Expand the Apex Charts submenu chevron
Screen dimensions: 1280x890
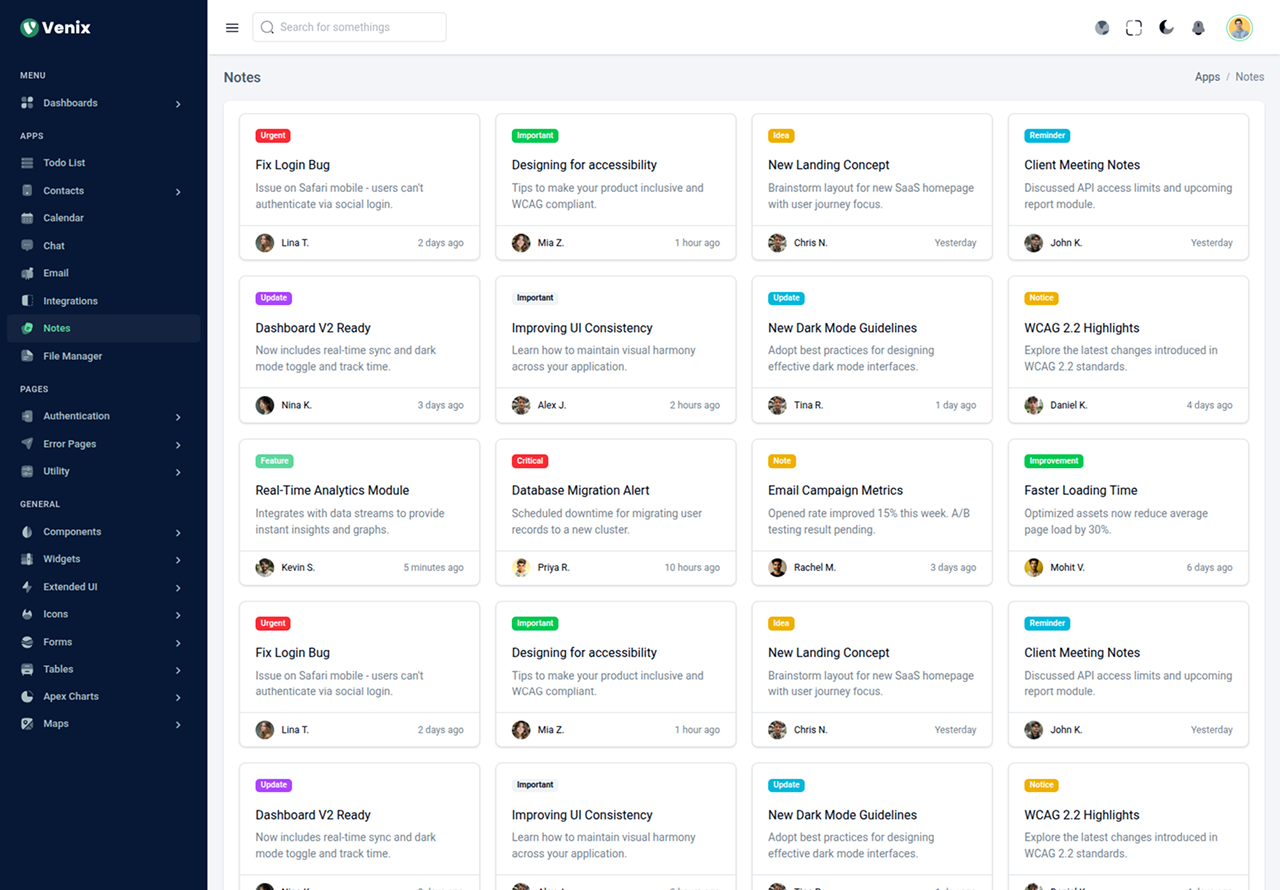point(178,697)
